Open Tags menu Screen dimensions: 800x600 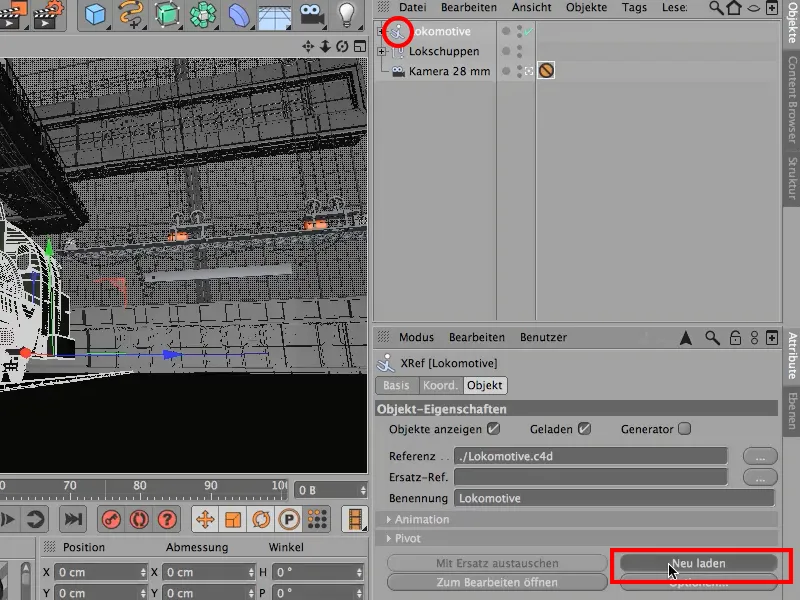point(634,8)
